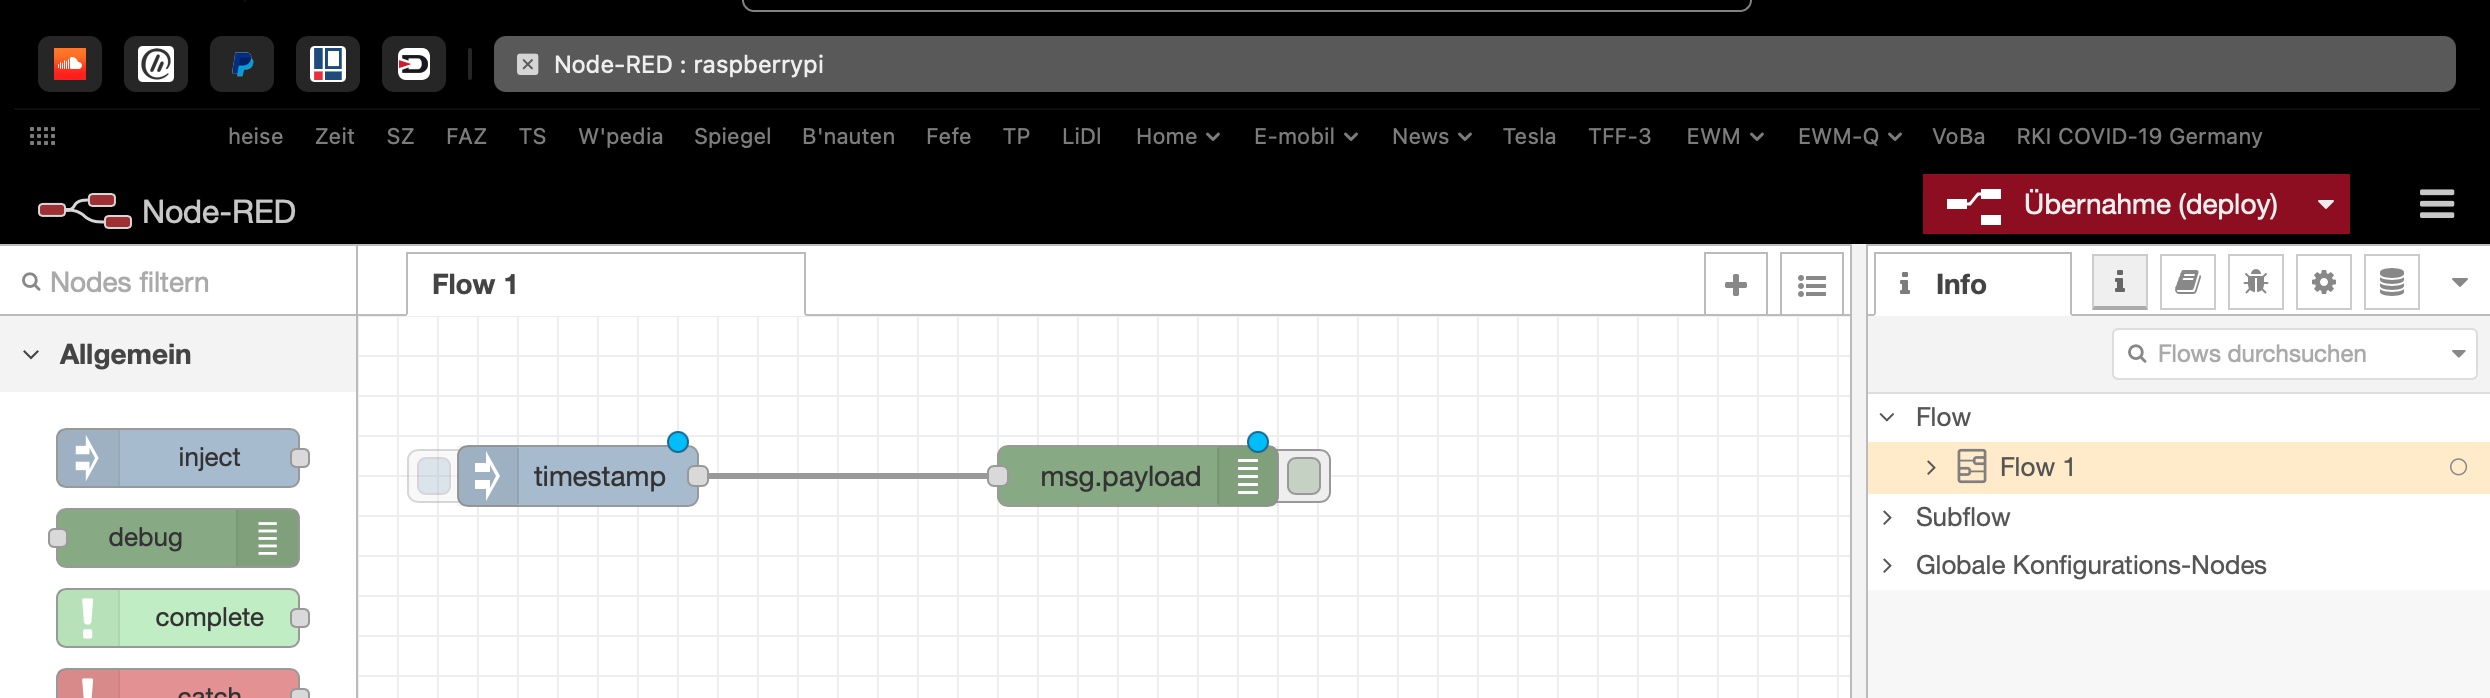This screenshot has width=2490, height=698.
Task: Open the W'pedia bookmark
Action: click(x=621, y=136)
